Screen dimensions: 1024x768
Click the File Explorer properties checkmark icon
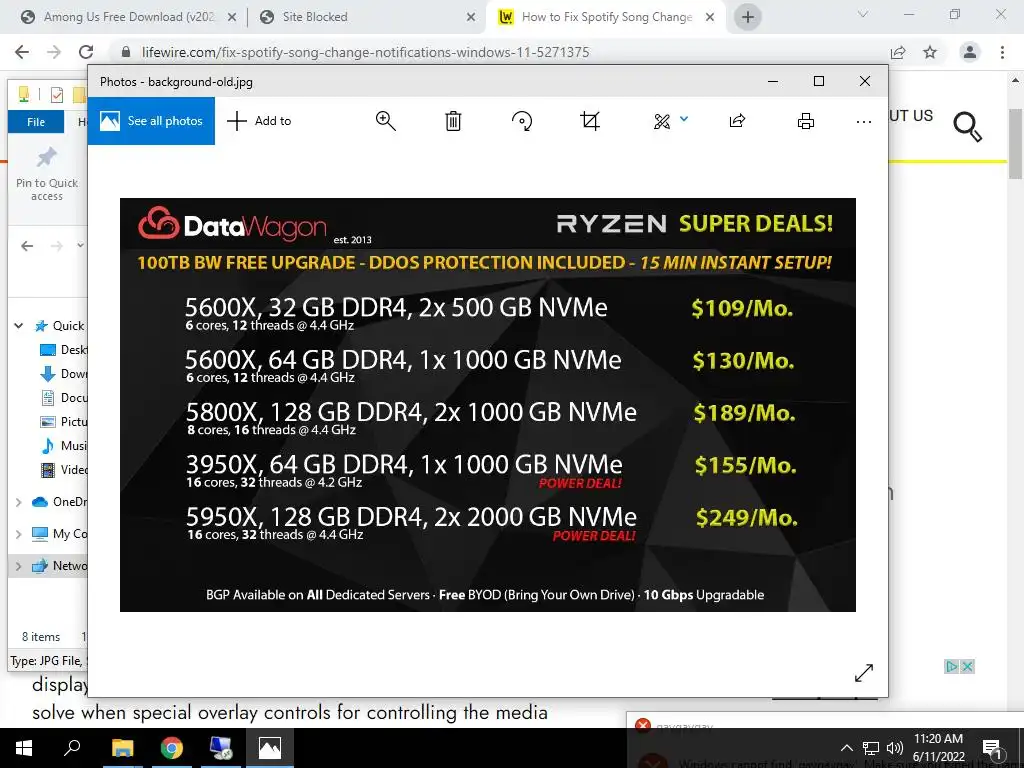[57, 95]
